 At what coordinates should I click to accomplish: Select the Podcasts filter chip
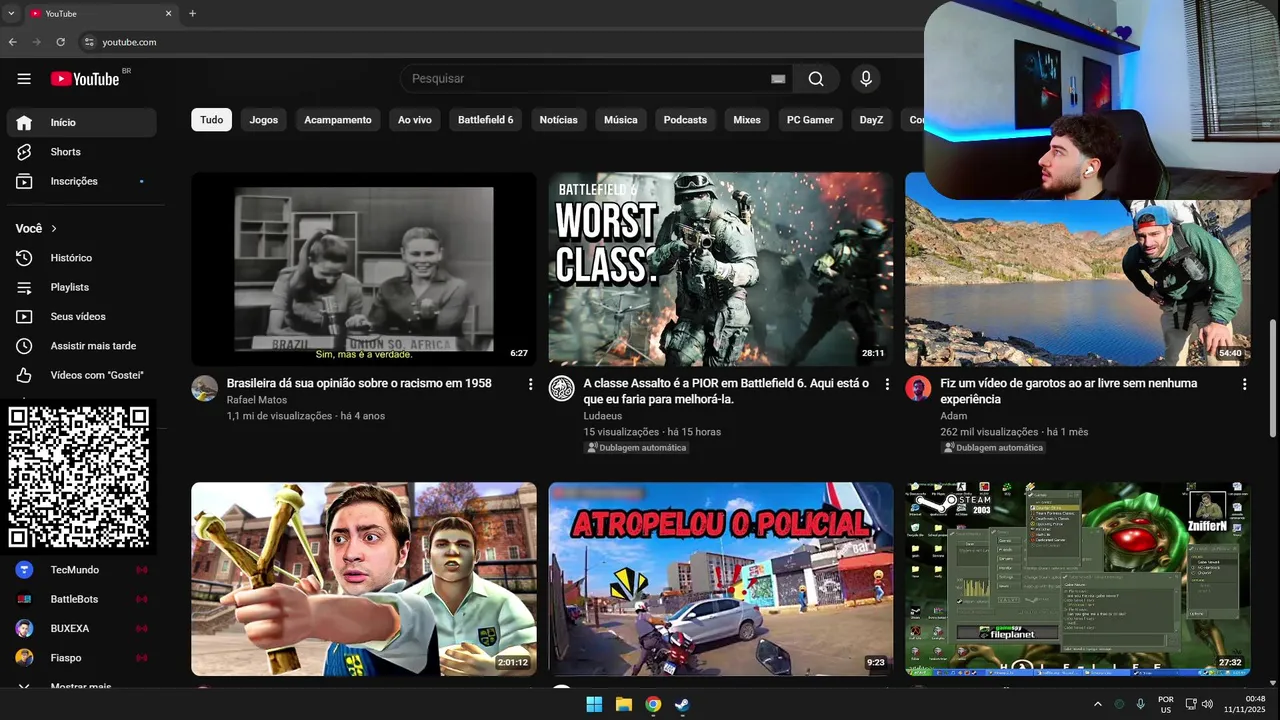pos(685,120)
